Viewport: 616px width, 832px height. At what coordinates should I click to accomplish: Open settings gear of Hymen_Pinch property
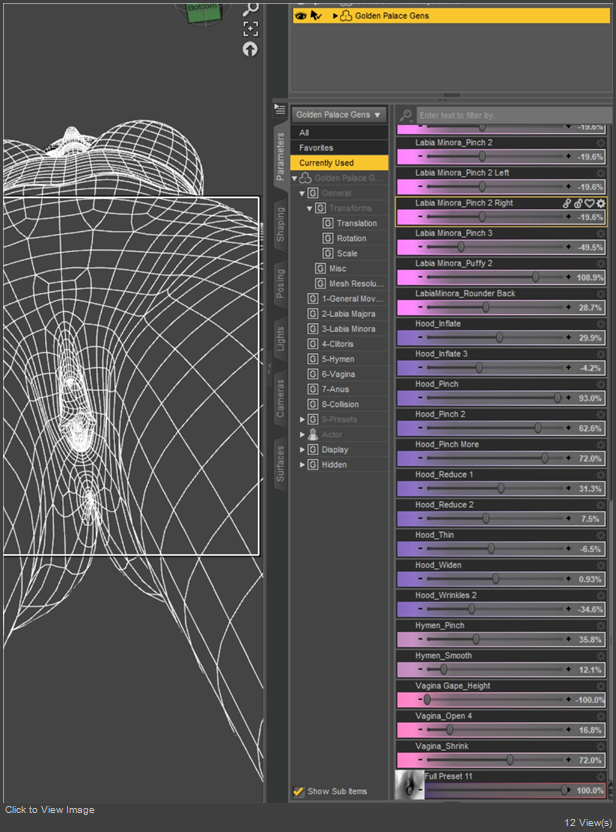pyautogui.click(x=601, y=626)
